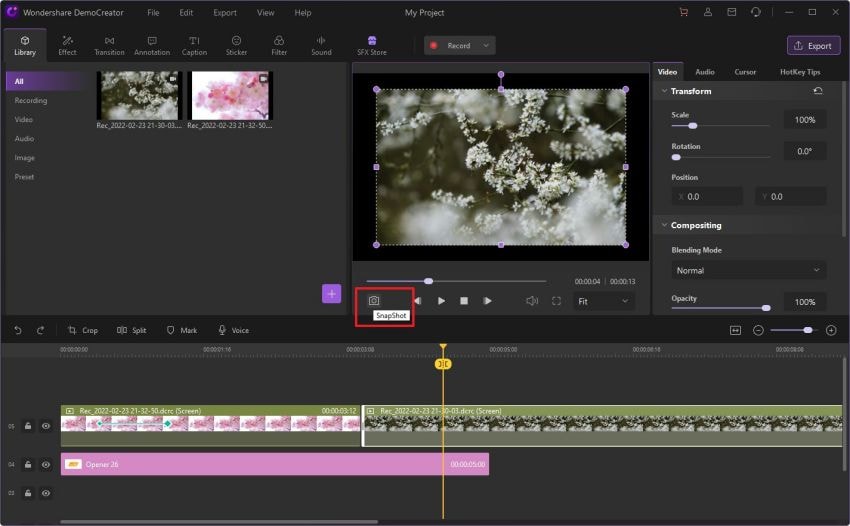Open the Export menu
850x526 pixels.
coord(225,12)
